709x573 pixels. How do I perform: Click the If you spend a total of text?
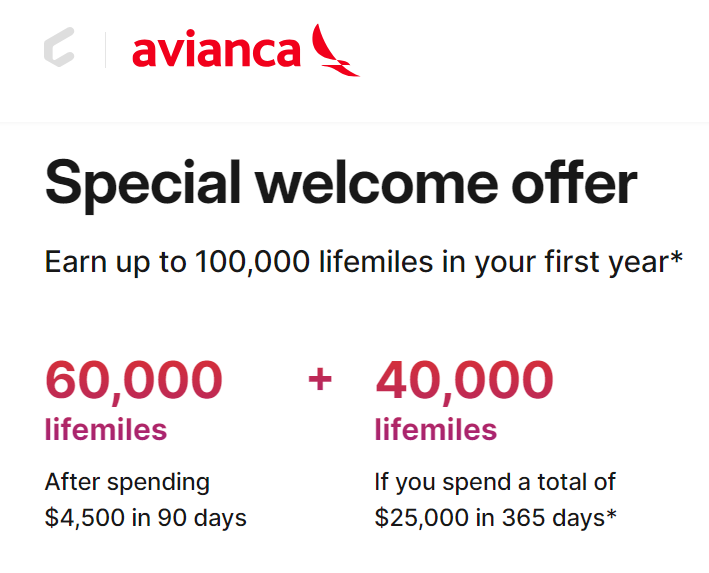click(x=495, y=483)
